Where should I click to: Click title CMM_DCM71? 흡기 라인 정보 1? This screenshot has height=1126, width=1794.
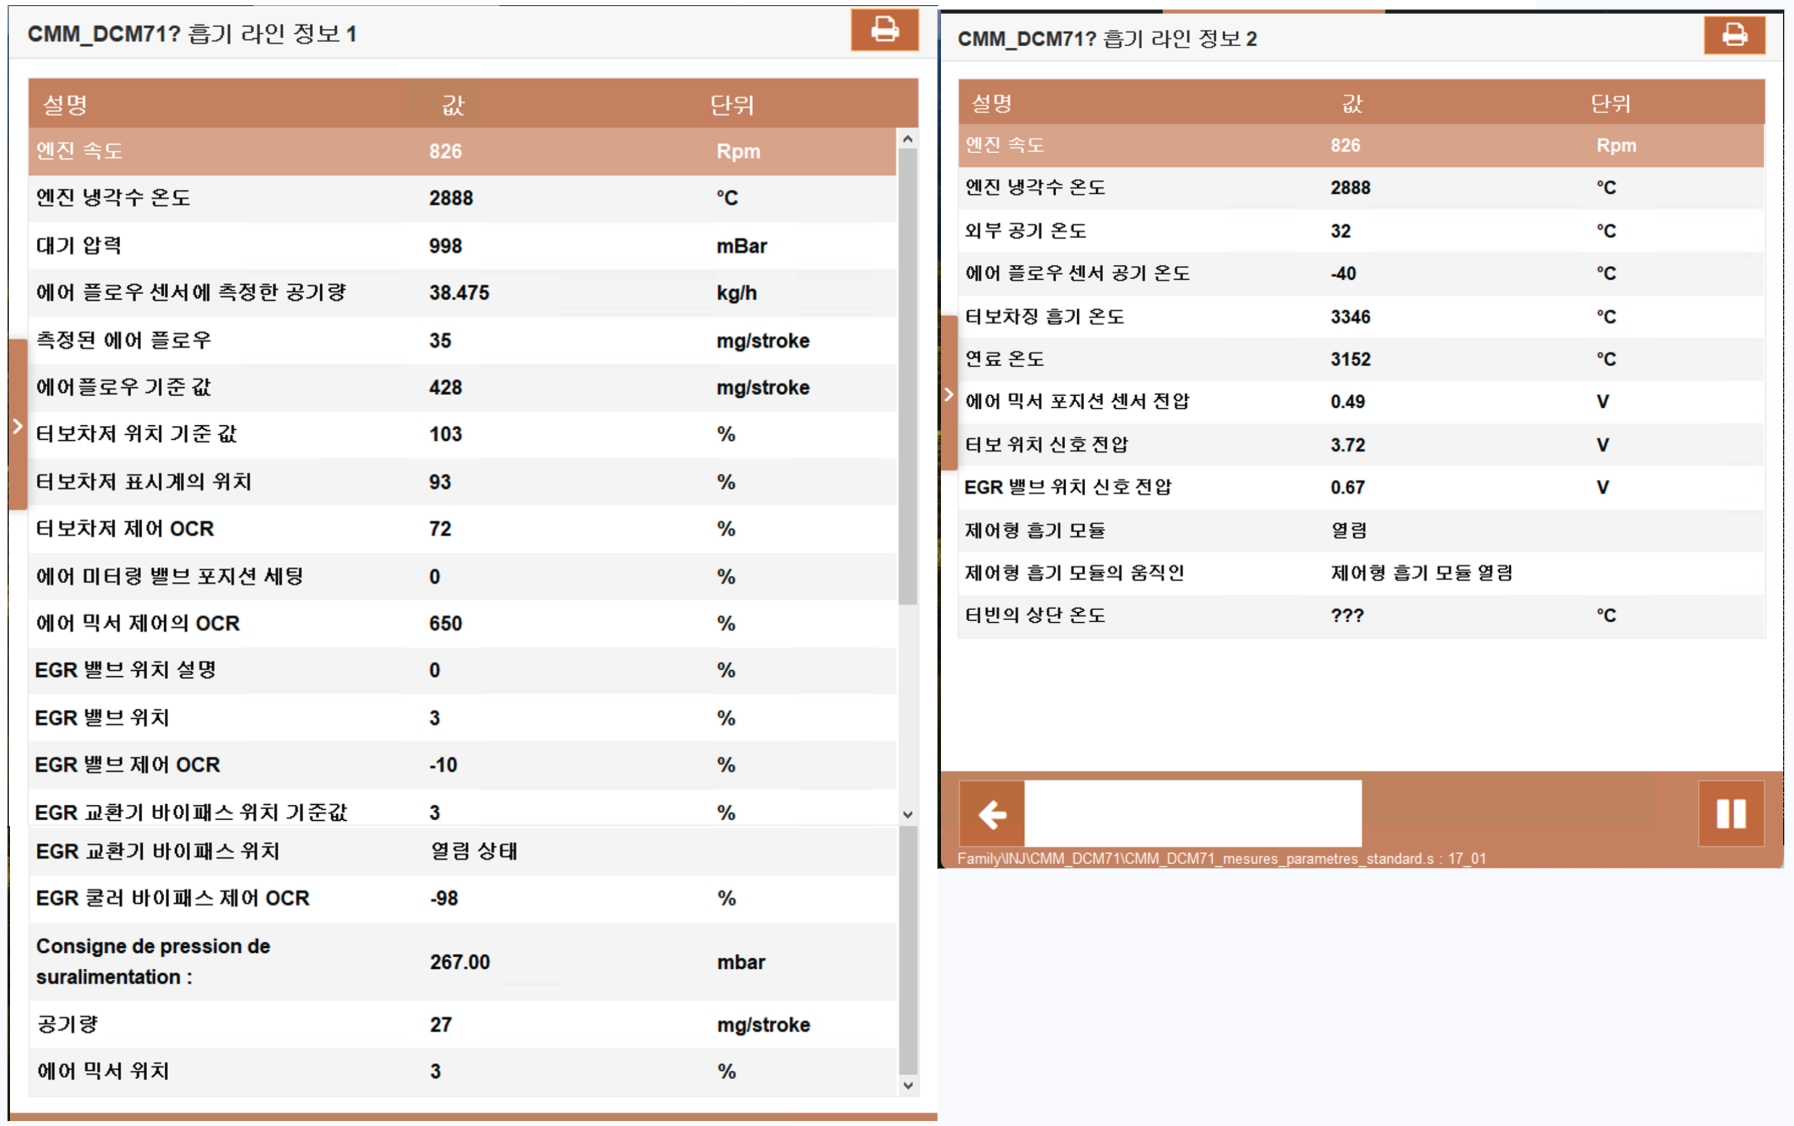[192, 34]
